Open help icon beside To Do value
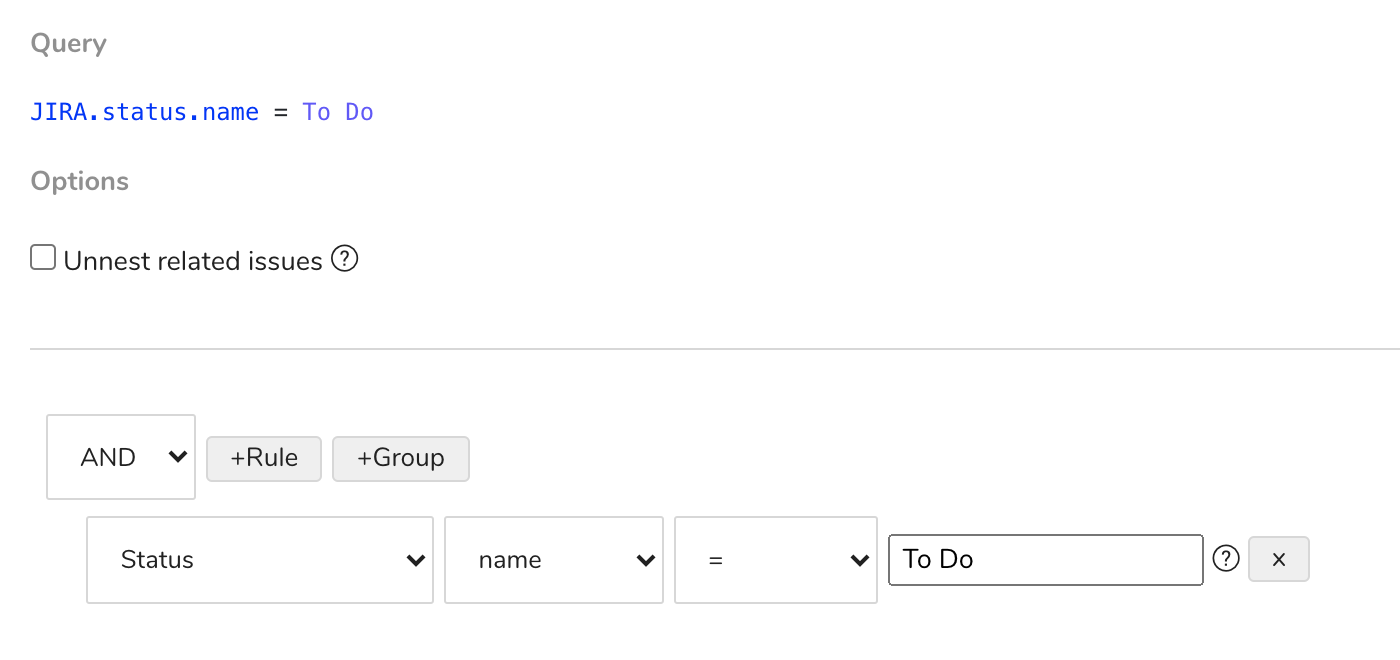1400x660 pixels. coord(1225,558)
